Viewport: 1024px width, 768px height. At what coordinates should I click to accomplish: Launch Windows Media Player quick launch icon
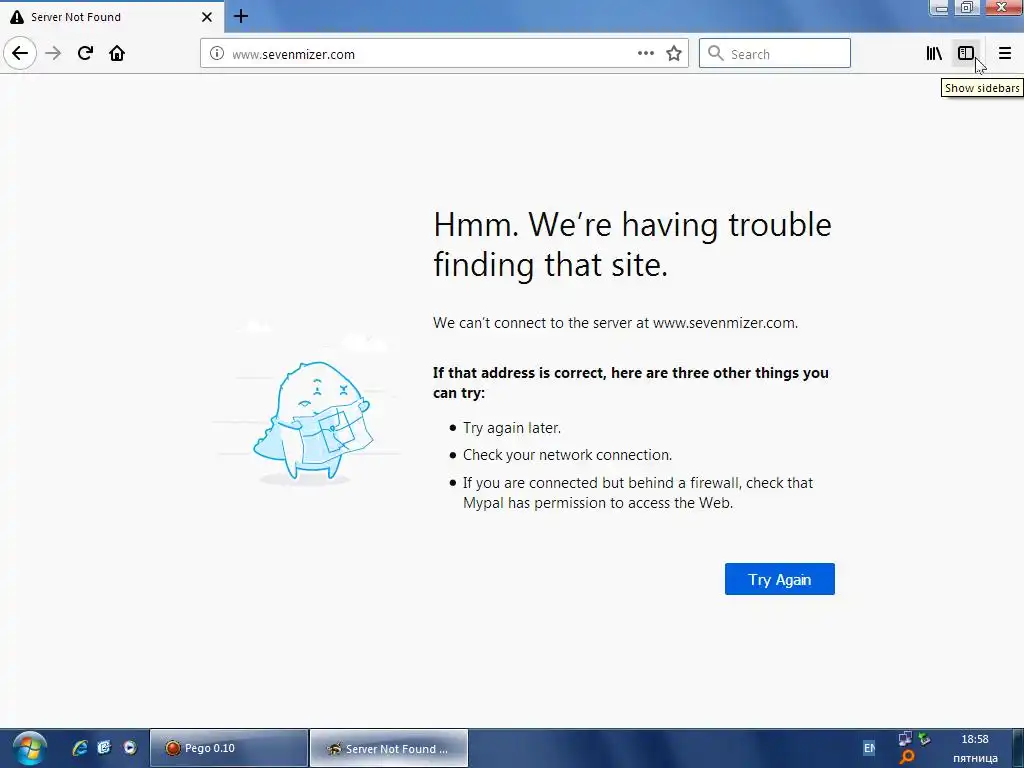click(x=129, y=748)
